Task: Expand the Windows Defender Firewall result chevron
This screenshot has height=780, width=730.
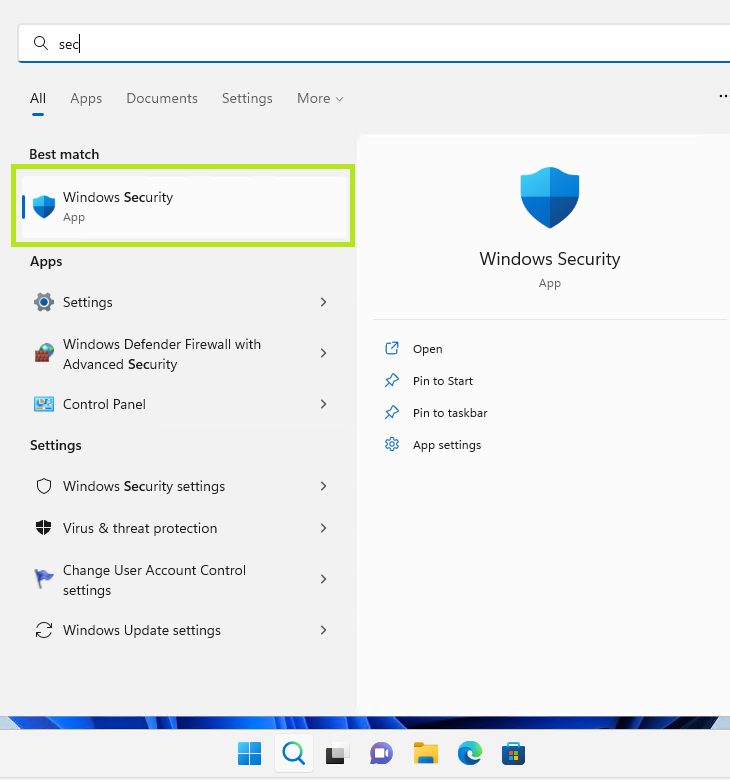Action: coord(323,353)
